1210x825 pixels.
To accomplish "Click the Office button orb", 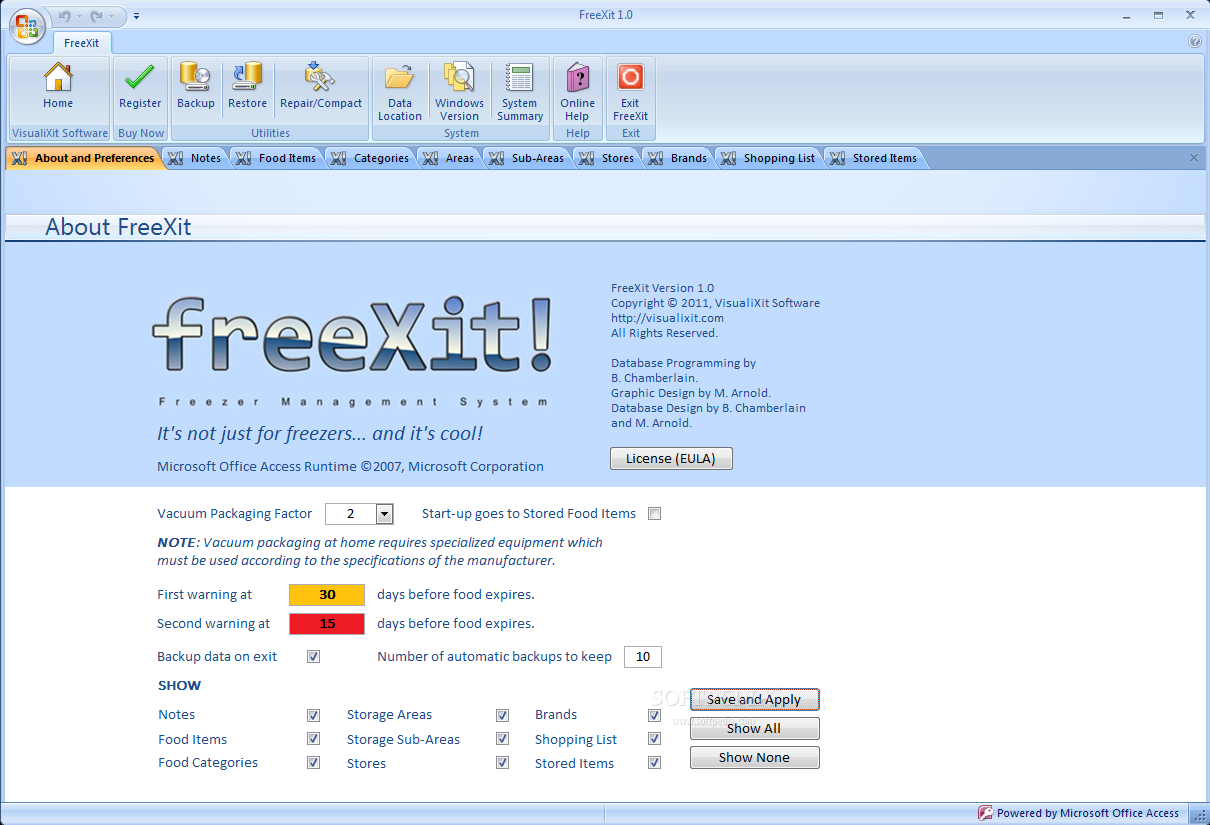I will [x=27, y=27].
